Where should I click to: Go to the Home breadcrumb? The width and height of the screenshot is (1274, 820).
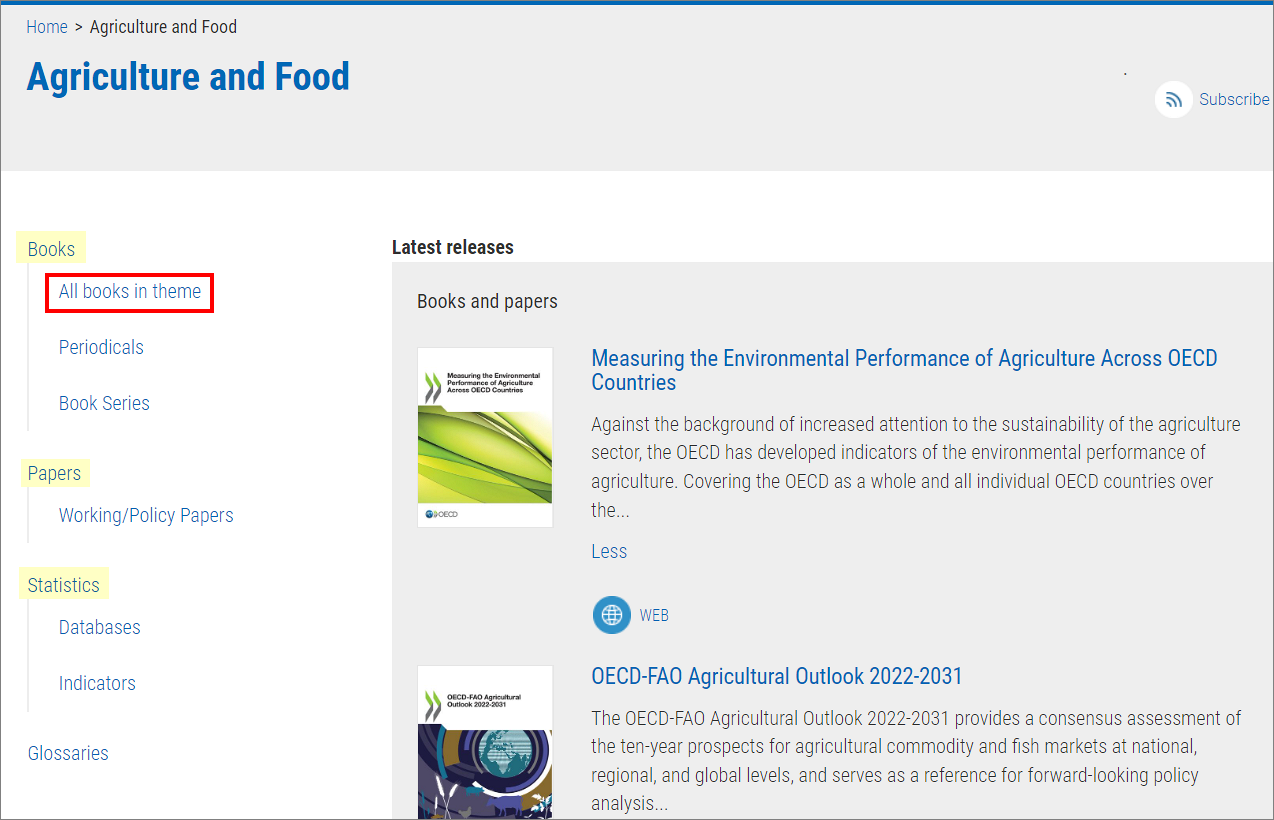pyautogui.click(x=47, y=27)
